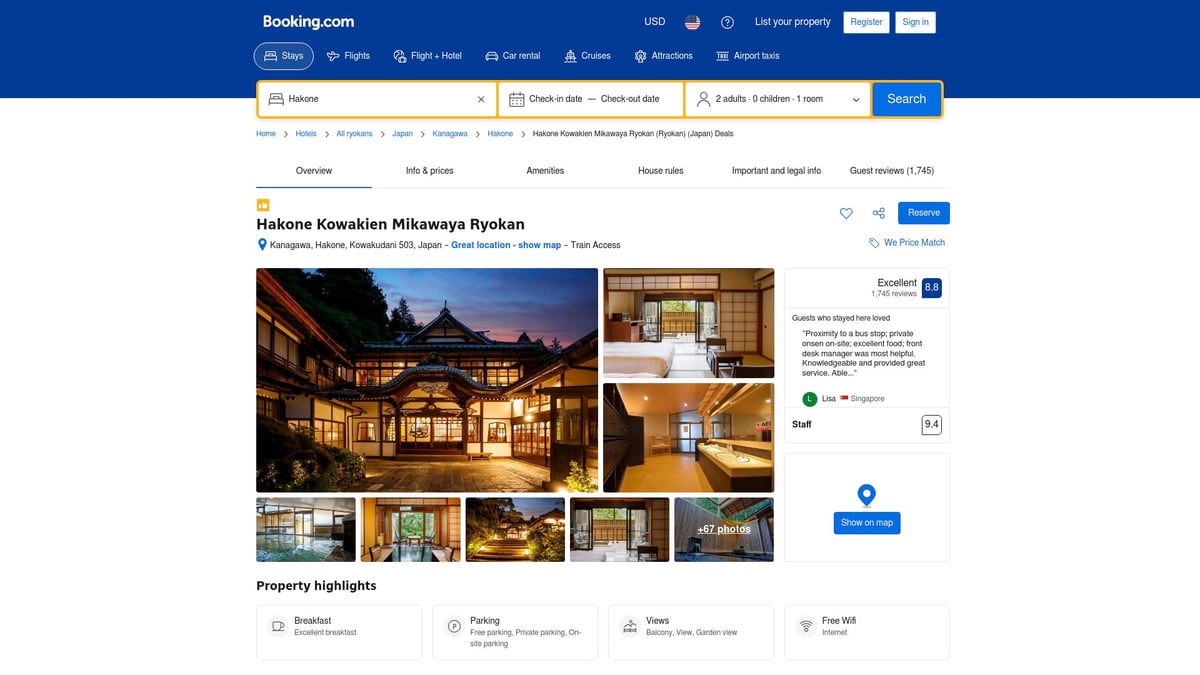Switch to the Amenities tab
This screenshot has height=675, width=1200.
click(545, 170)
